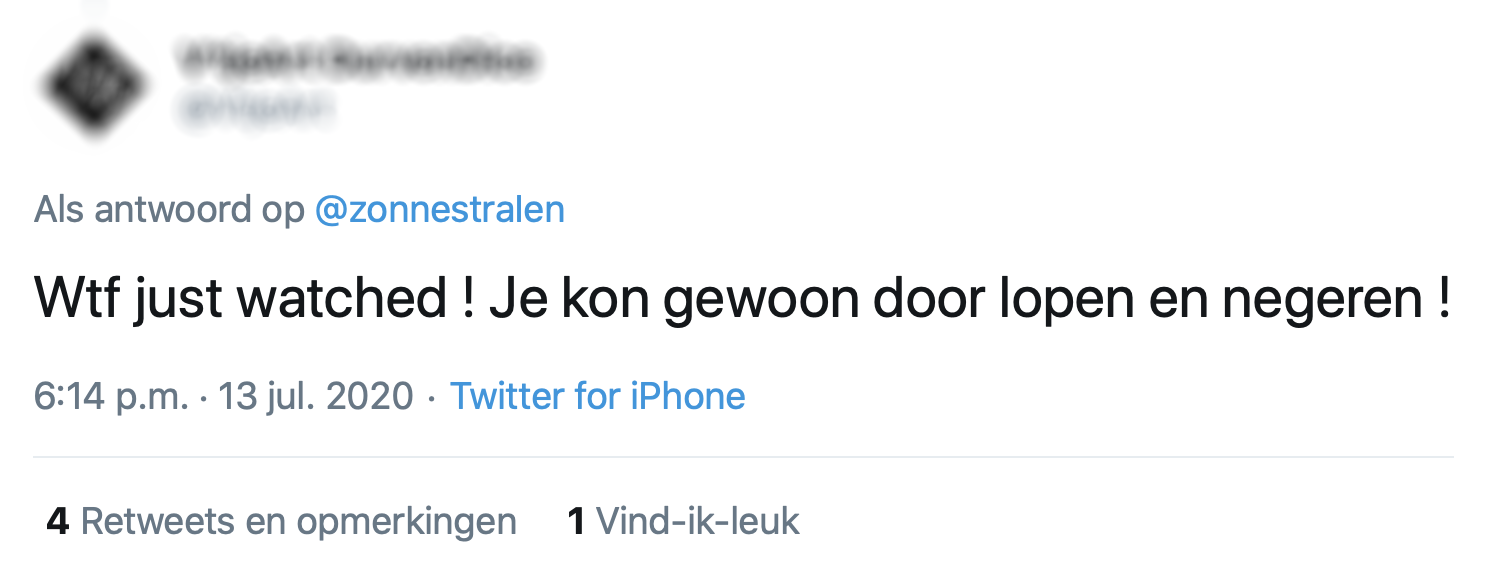Click the final exclamation mark of the tweet
The width and height of the screenshot is (1490, 576).
1443,299
